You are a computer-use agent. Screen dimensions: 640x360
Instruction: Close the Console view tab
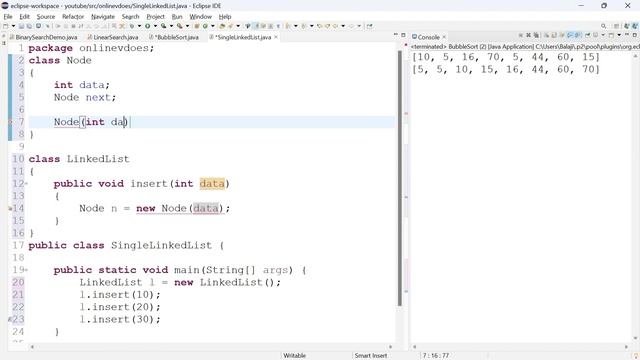[x=444, y=37]
